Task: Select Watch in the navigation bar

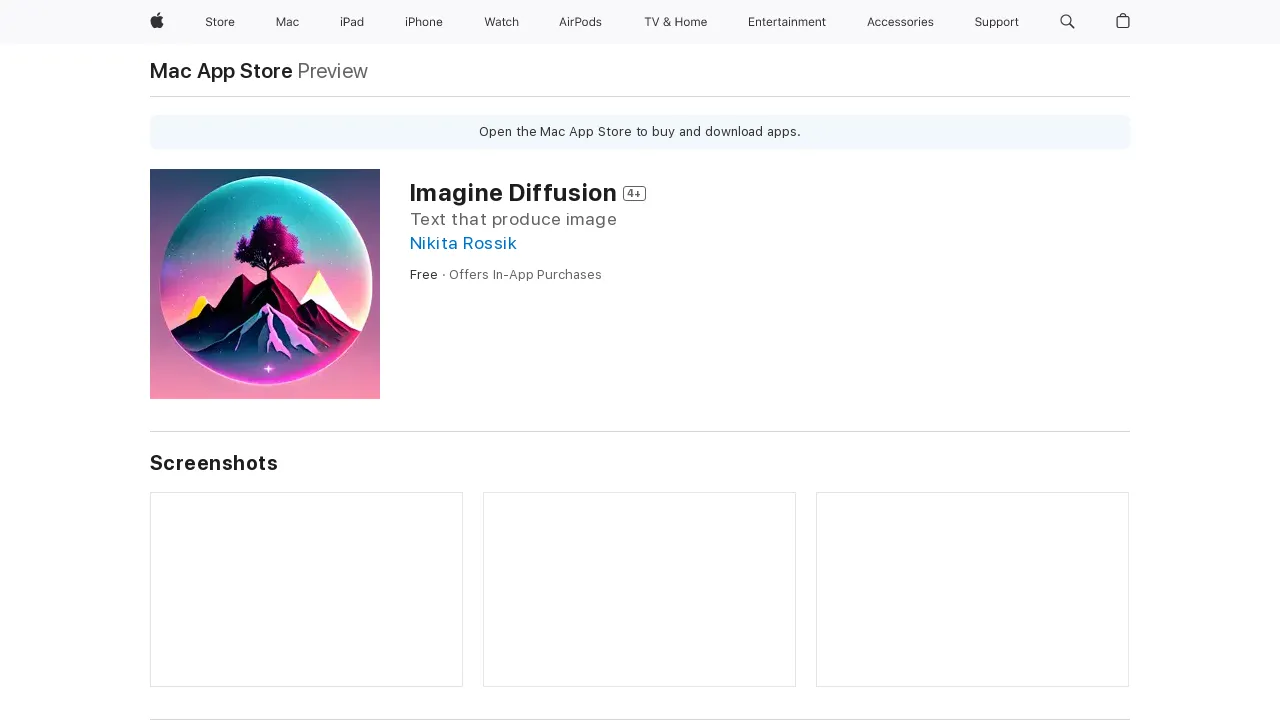Action: click(x=501, y=22)
